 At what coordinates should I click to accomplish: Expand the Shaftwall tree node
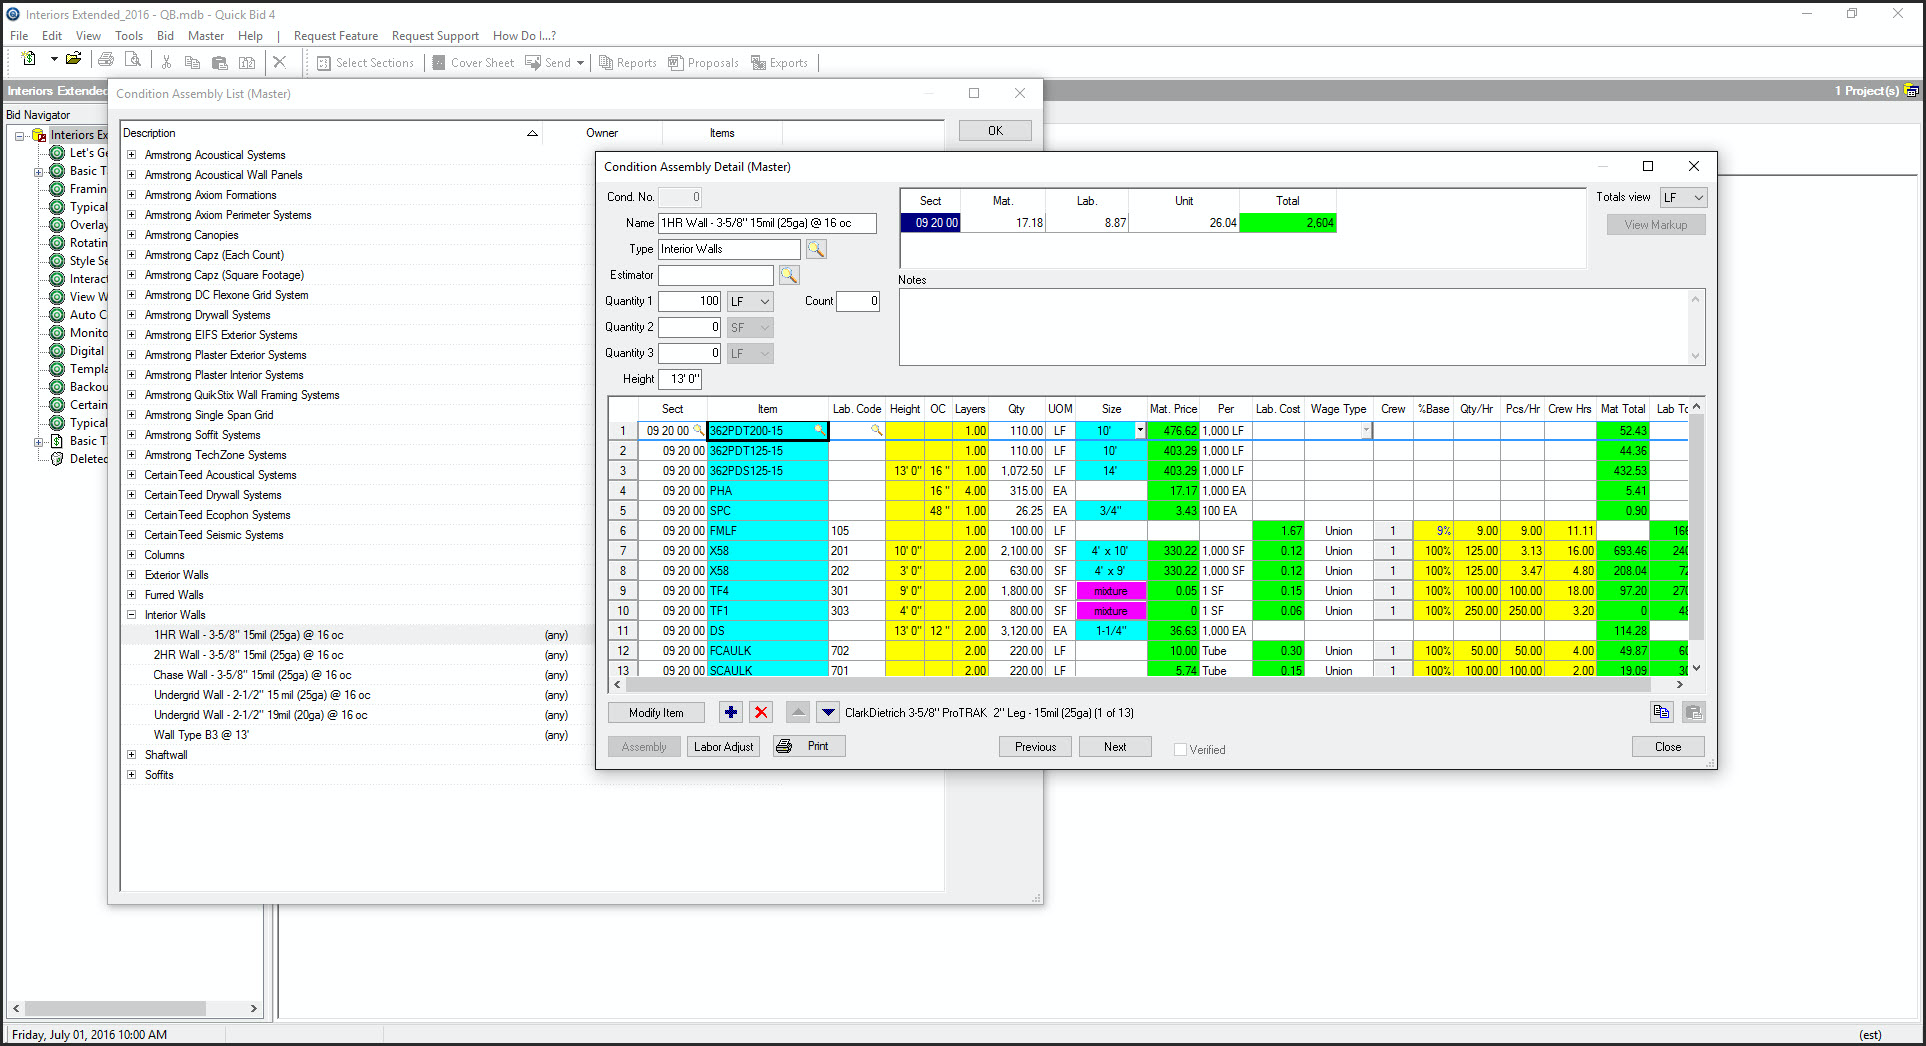pyautogui.click(x=131, y=755)
